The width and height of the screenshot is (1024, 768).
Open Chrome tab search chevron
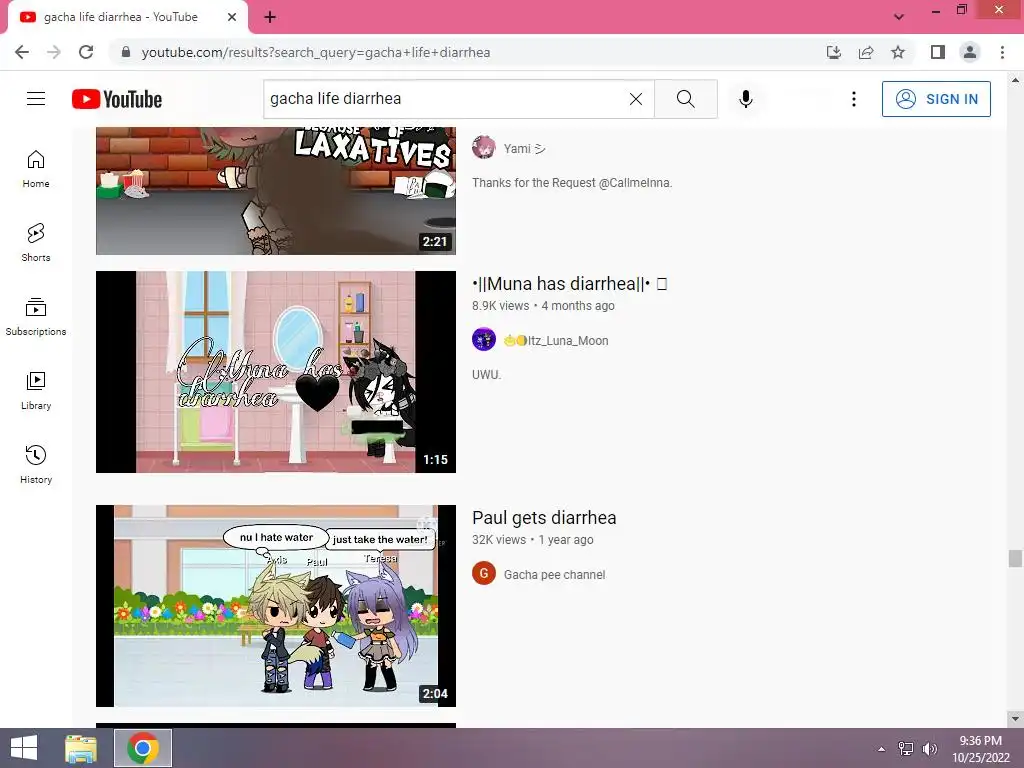tap(899, 17)
